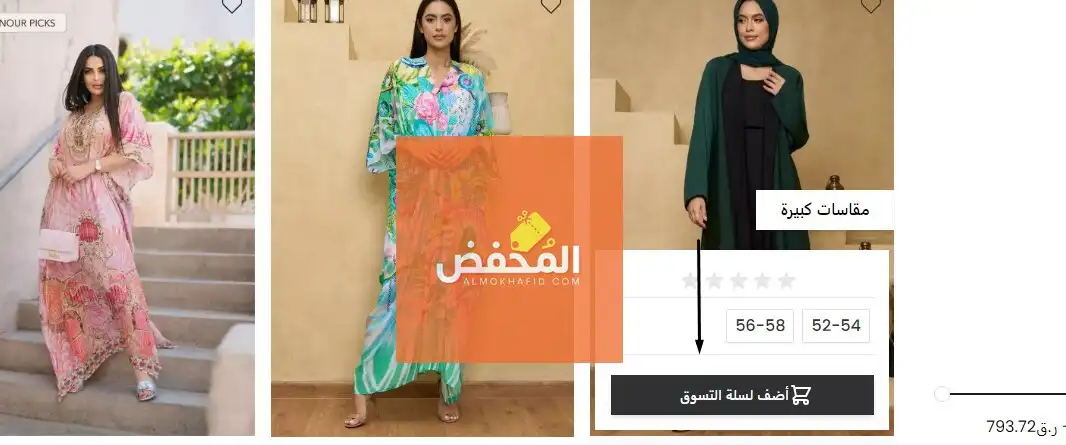Add the pink kaftan to the wishlist via its heart icon
The image size is (1066, 445).
[232, 5]
